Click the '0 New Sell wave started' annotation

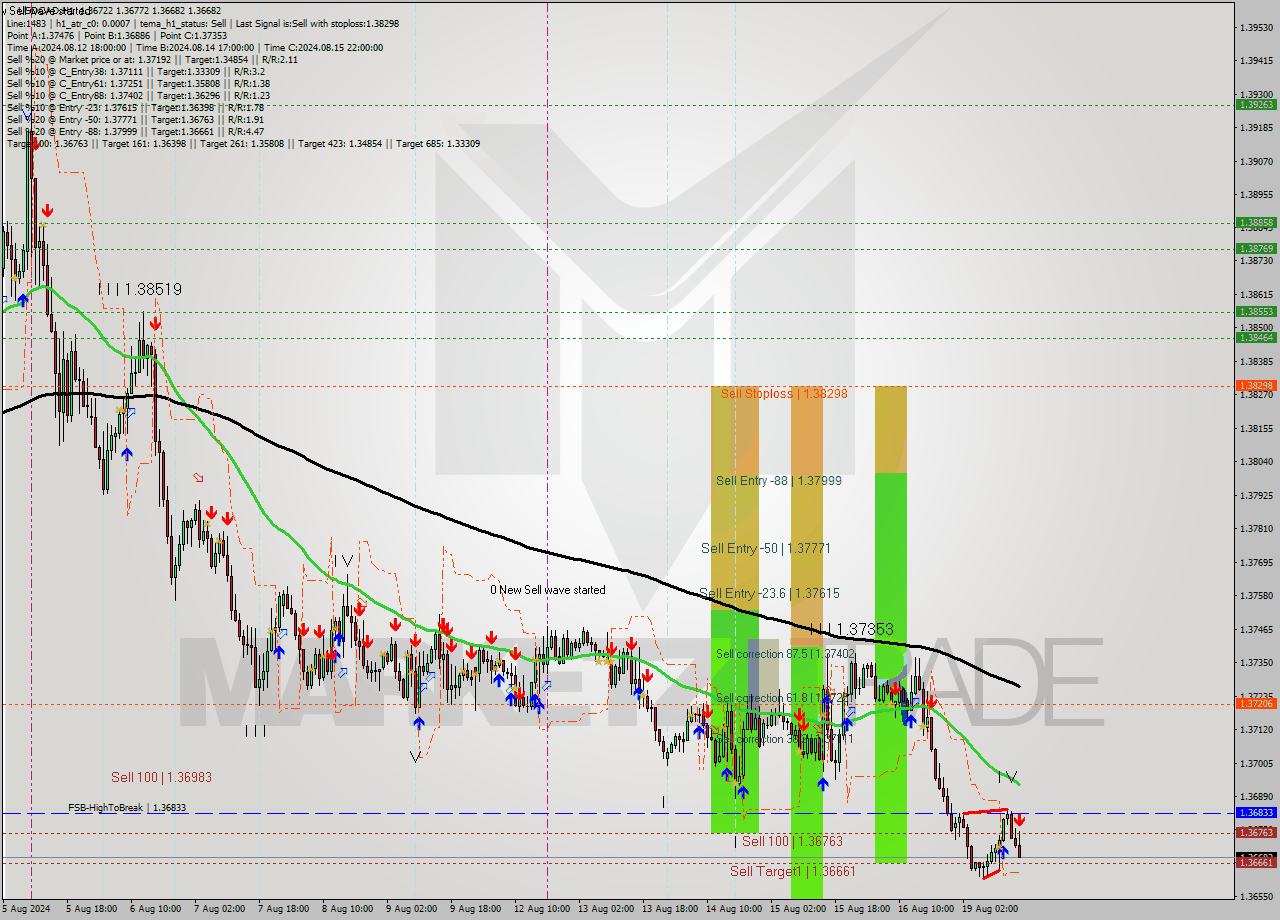point(548,590)
